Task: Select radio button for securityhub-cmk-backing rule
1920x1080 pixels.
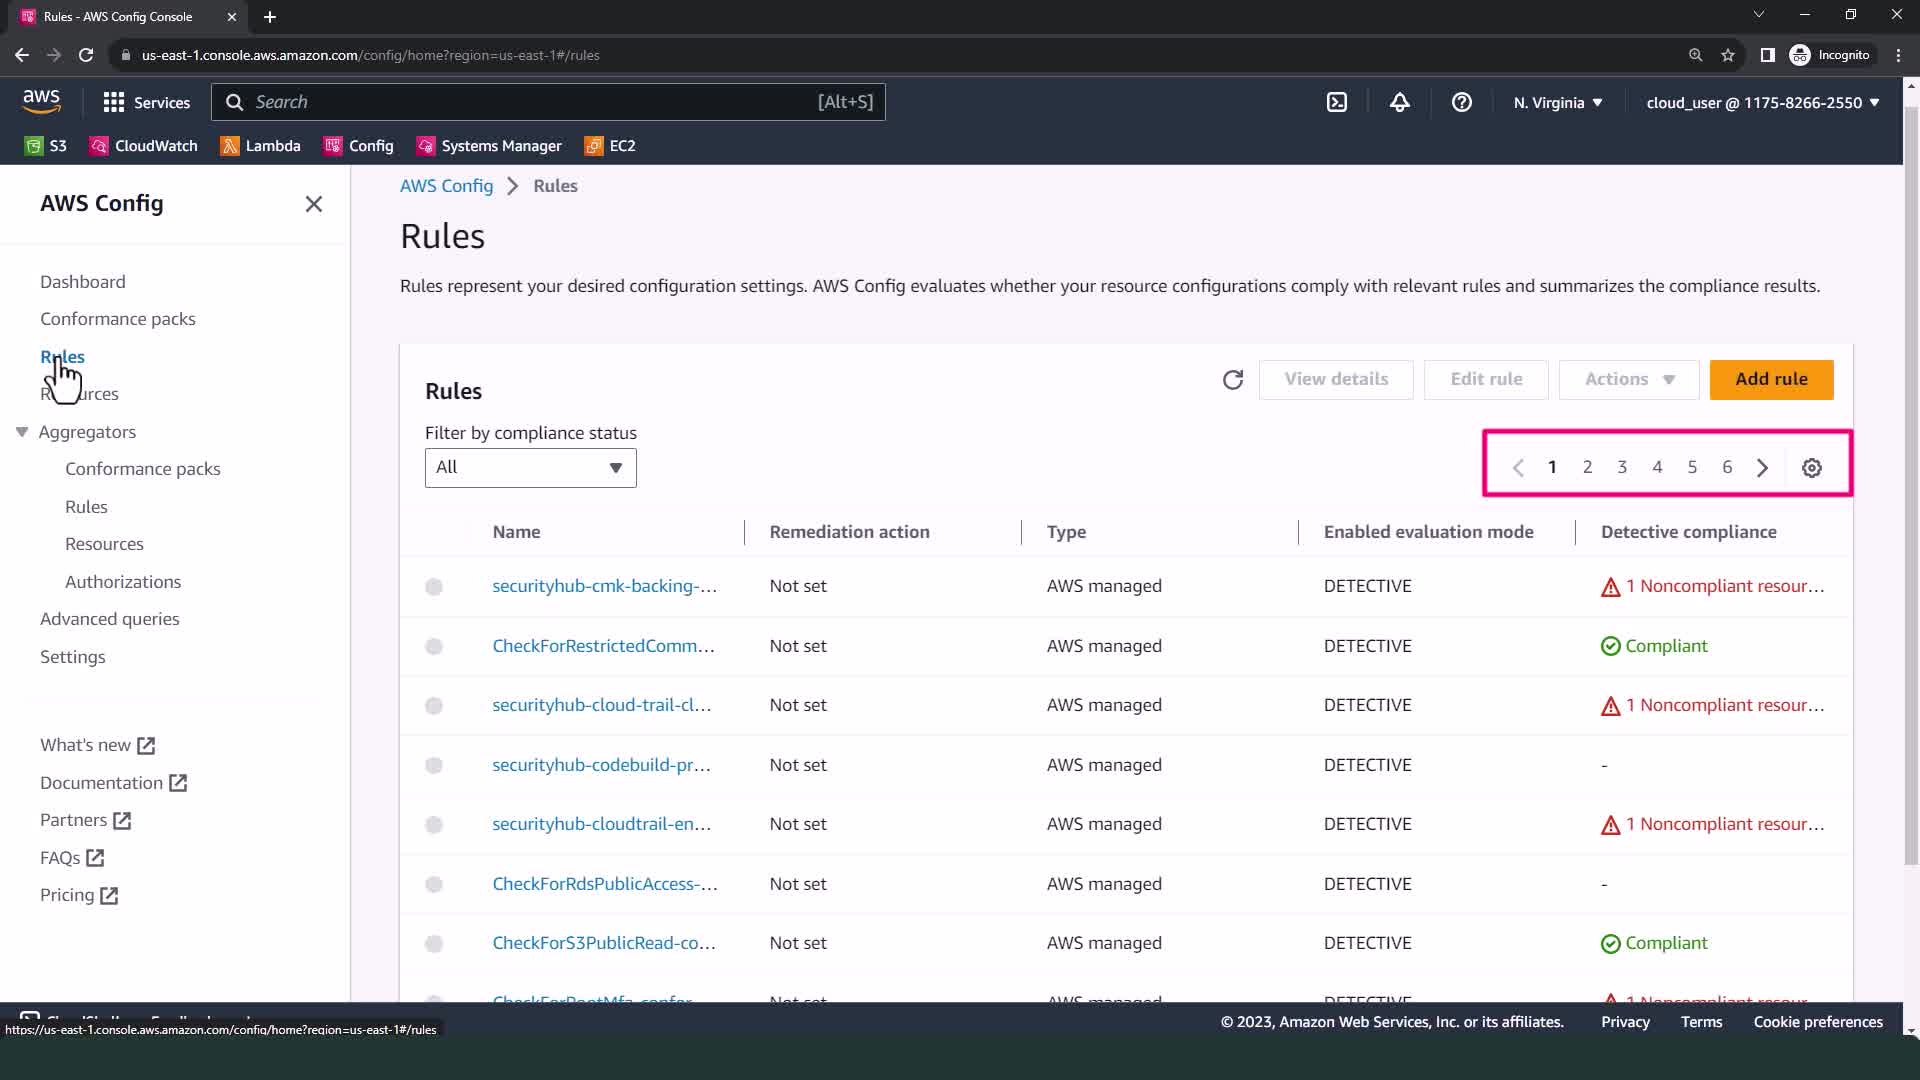Action: pyautogui.click(x=434, y=587)
